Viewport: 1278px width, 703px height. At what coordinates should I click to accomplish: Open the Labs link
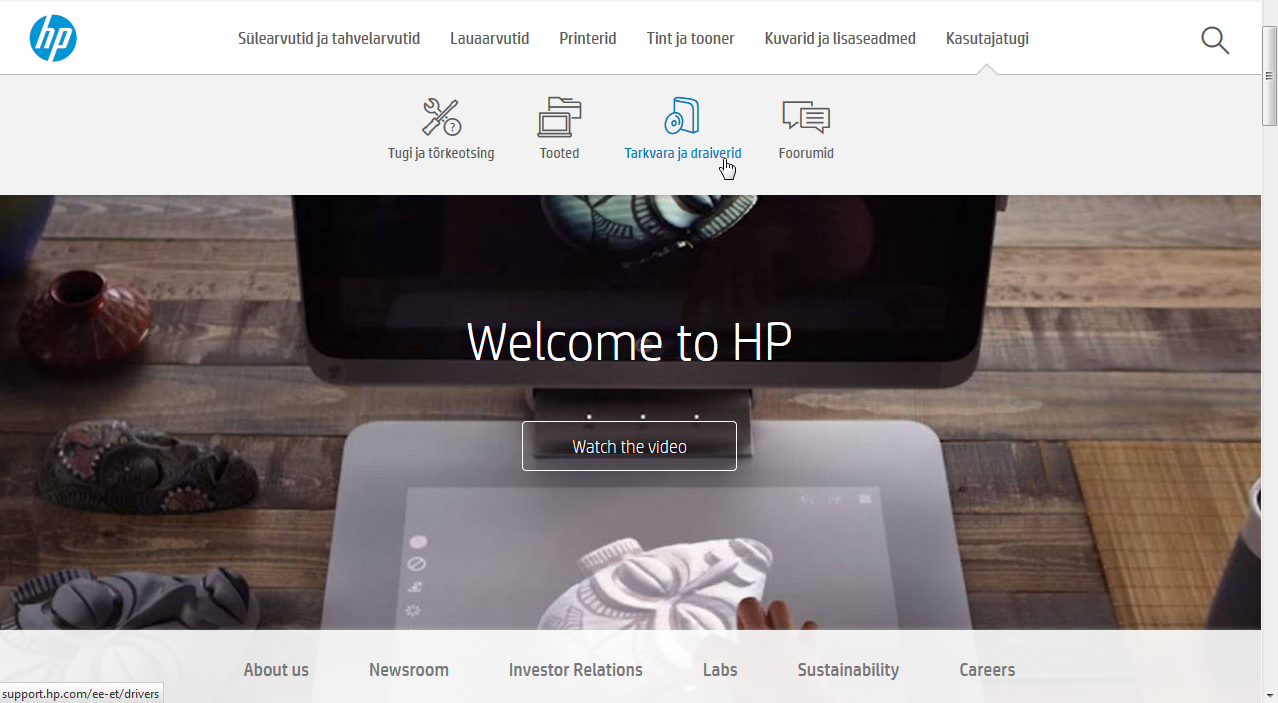tap(720, 670)
